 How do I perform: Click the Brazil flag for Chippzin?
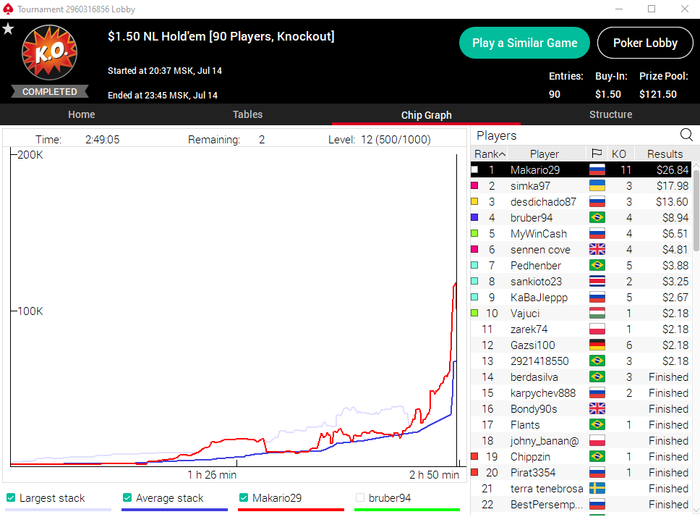[x=597, y=456]
